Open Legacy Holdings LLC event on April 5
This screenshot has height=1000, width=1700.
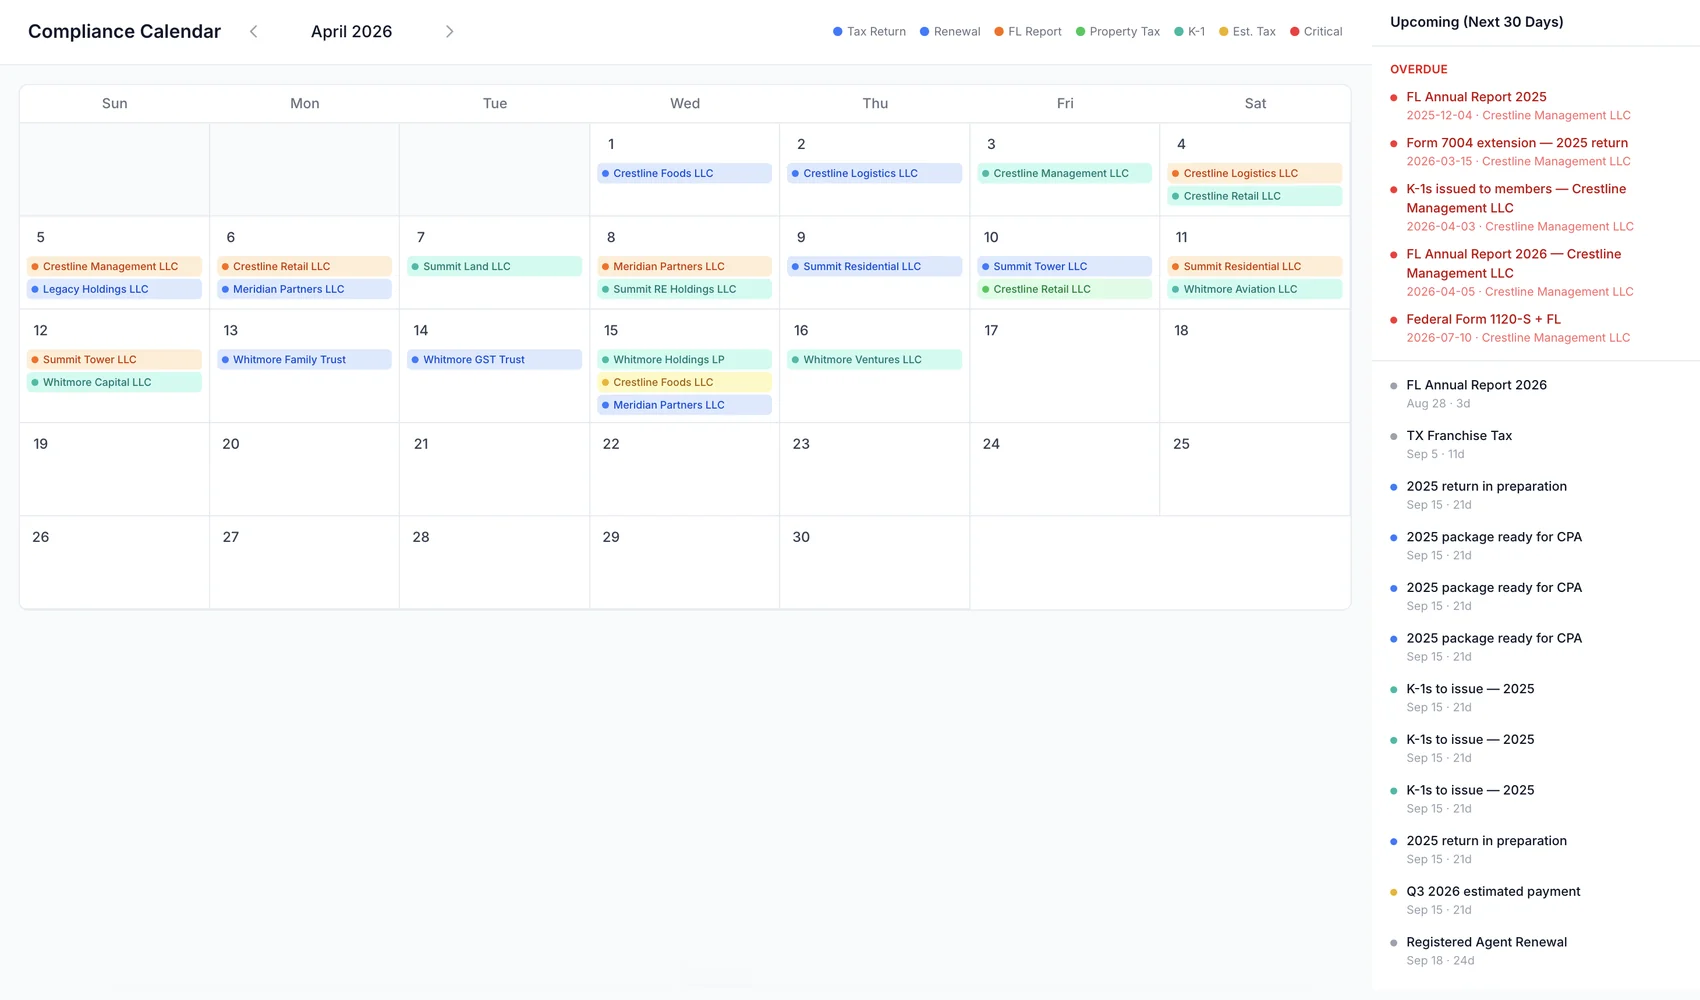click(114, 289)
